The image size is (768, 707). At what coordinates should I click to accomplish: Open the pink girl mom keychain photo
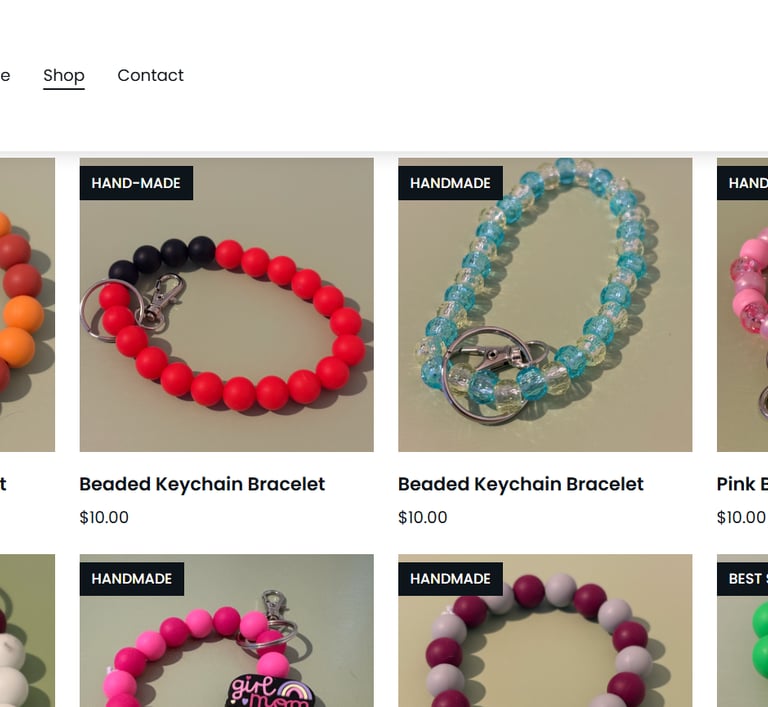227,631
